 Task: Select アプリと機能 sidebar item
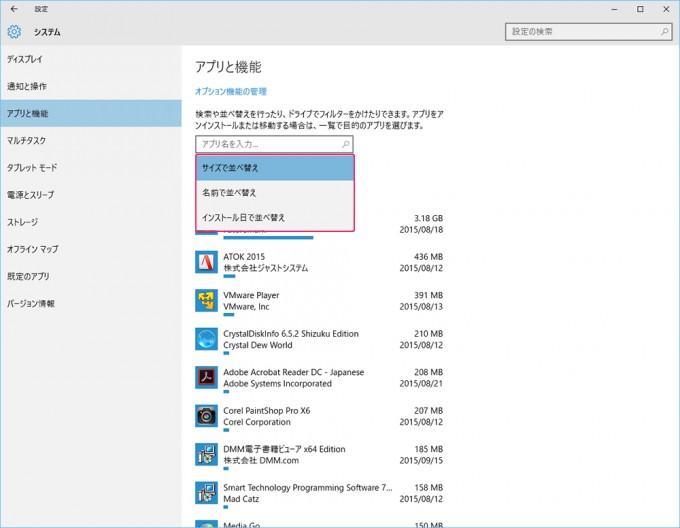(x=91, y=113)
